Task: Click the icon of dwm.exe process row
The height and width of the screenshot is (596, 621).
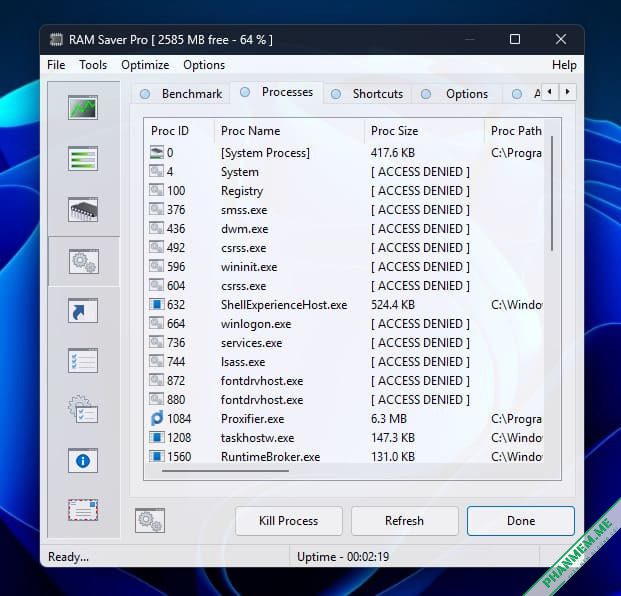Action: click(x=156, y=228)
